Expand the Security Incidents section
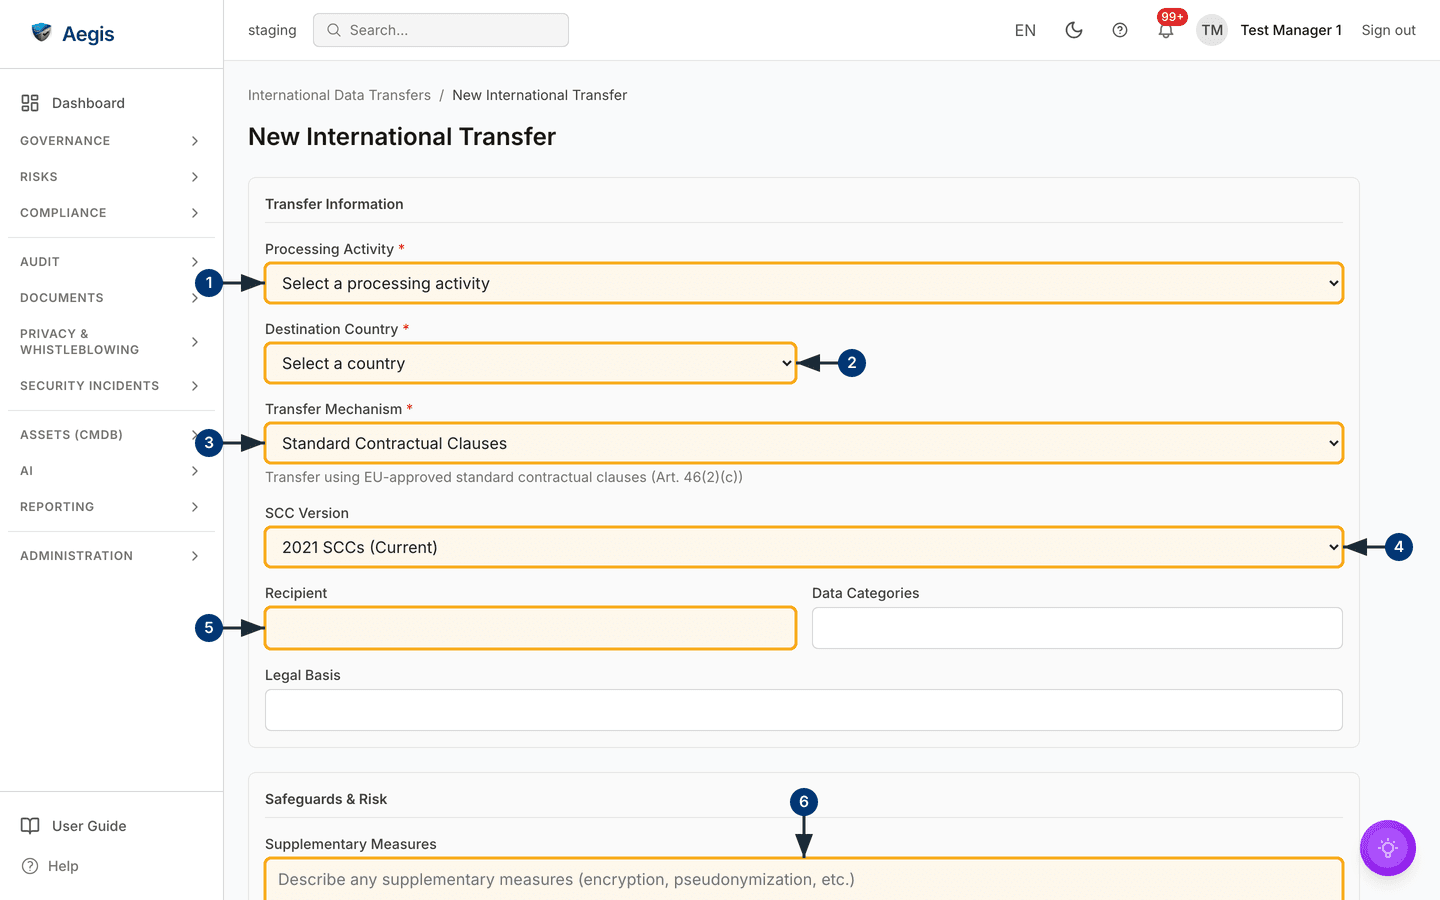The image size is (1440, 900). click(110, 386)
